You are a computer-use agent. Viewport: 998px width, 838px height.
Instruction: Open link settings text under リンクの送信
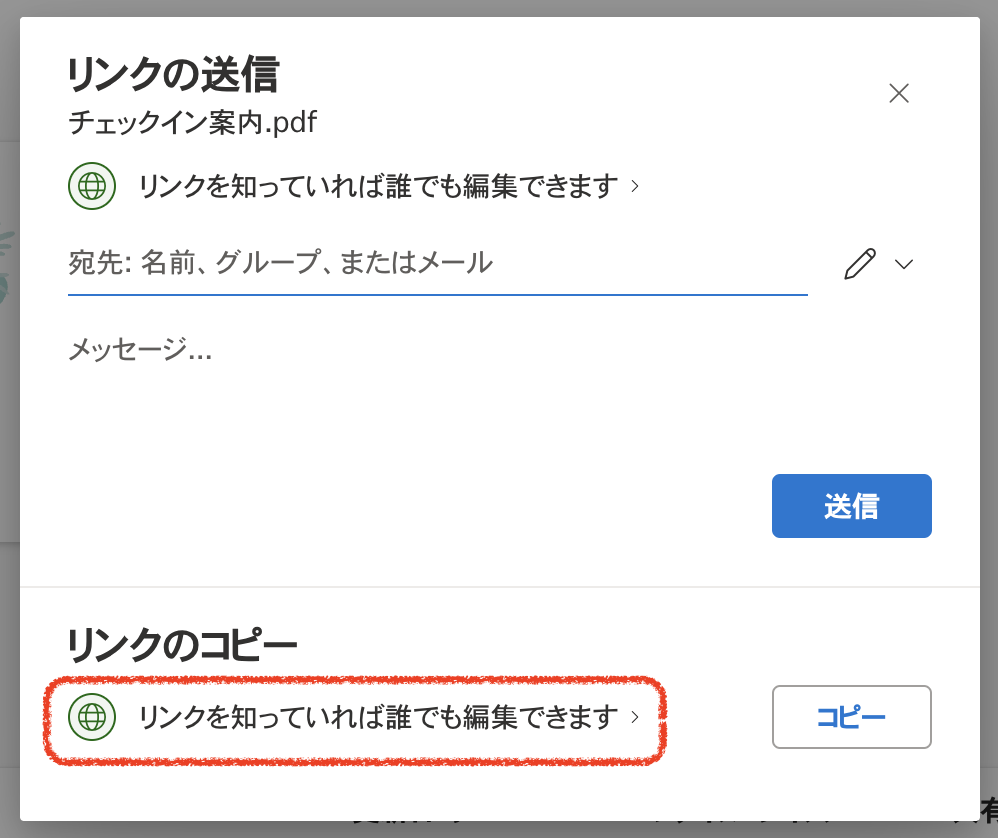pyautogui.click(x=378, y=186)
